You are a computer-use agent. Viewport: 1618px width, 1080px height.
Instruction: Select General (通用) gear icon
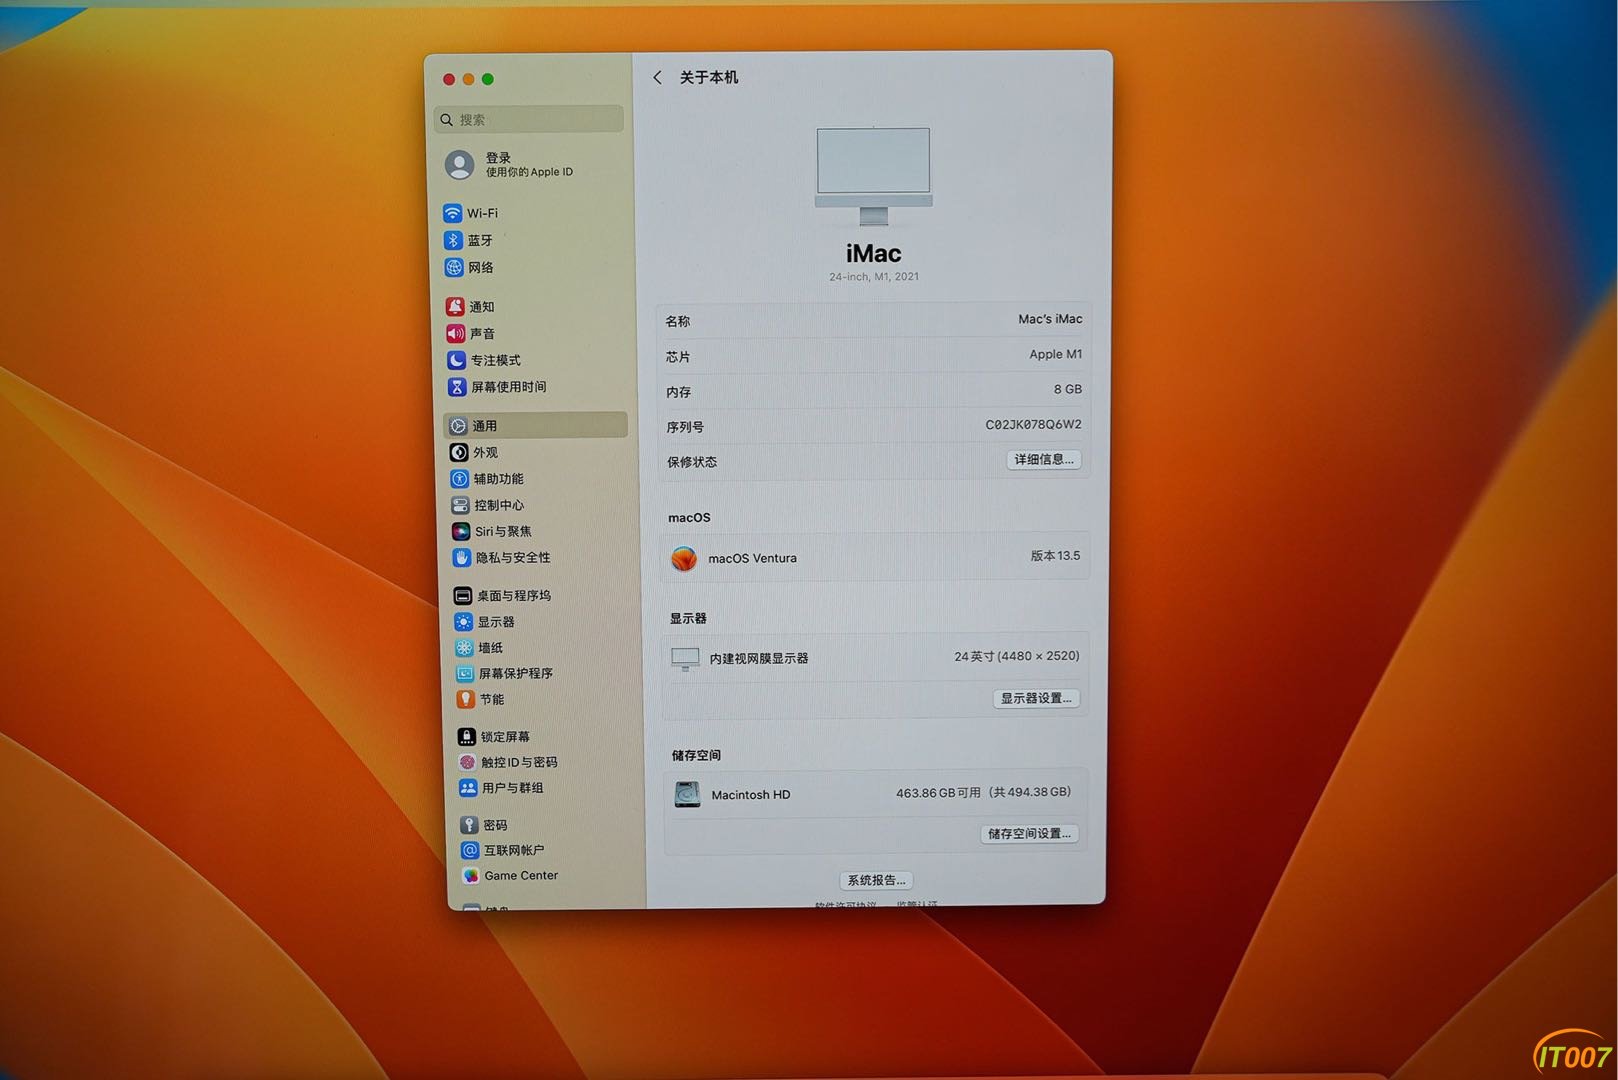coord(458,425)
